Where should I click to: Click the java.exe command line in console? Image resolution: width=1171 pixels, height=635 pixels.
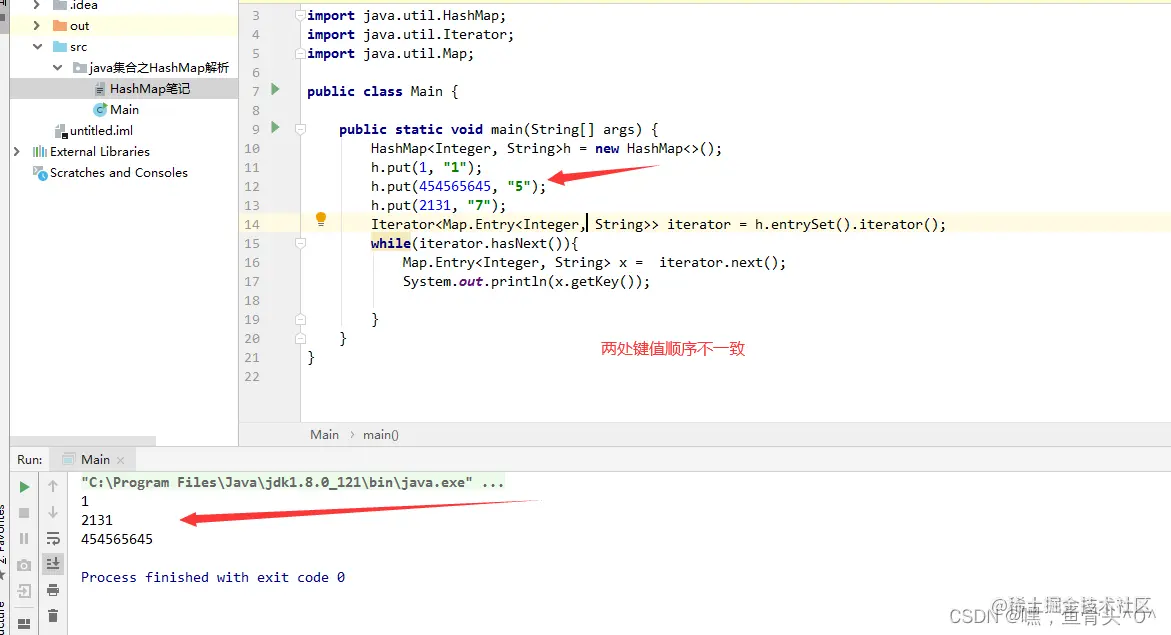tap(292, 482)
